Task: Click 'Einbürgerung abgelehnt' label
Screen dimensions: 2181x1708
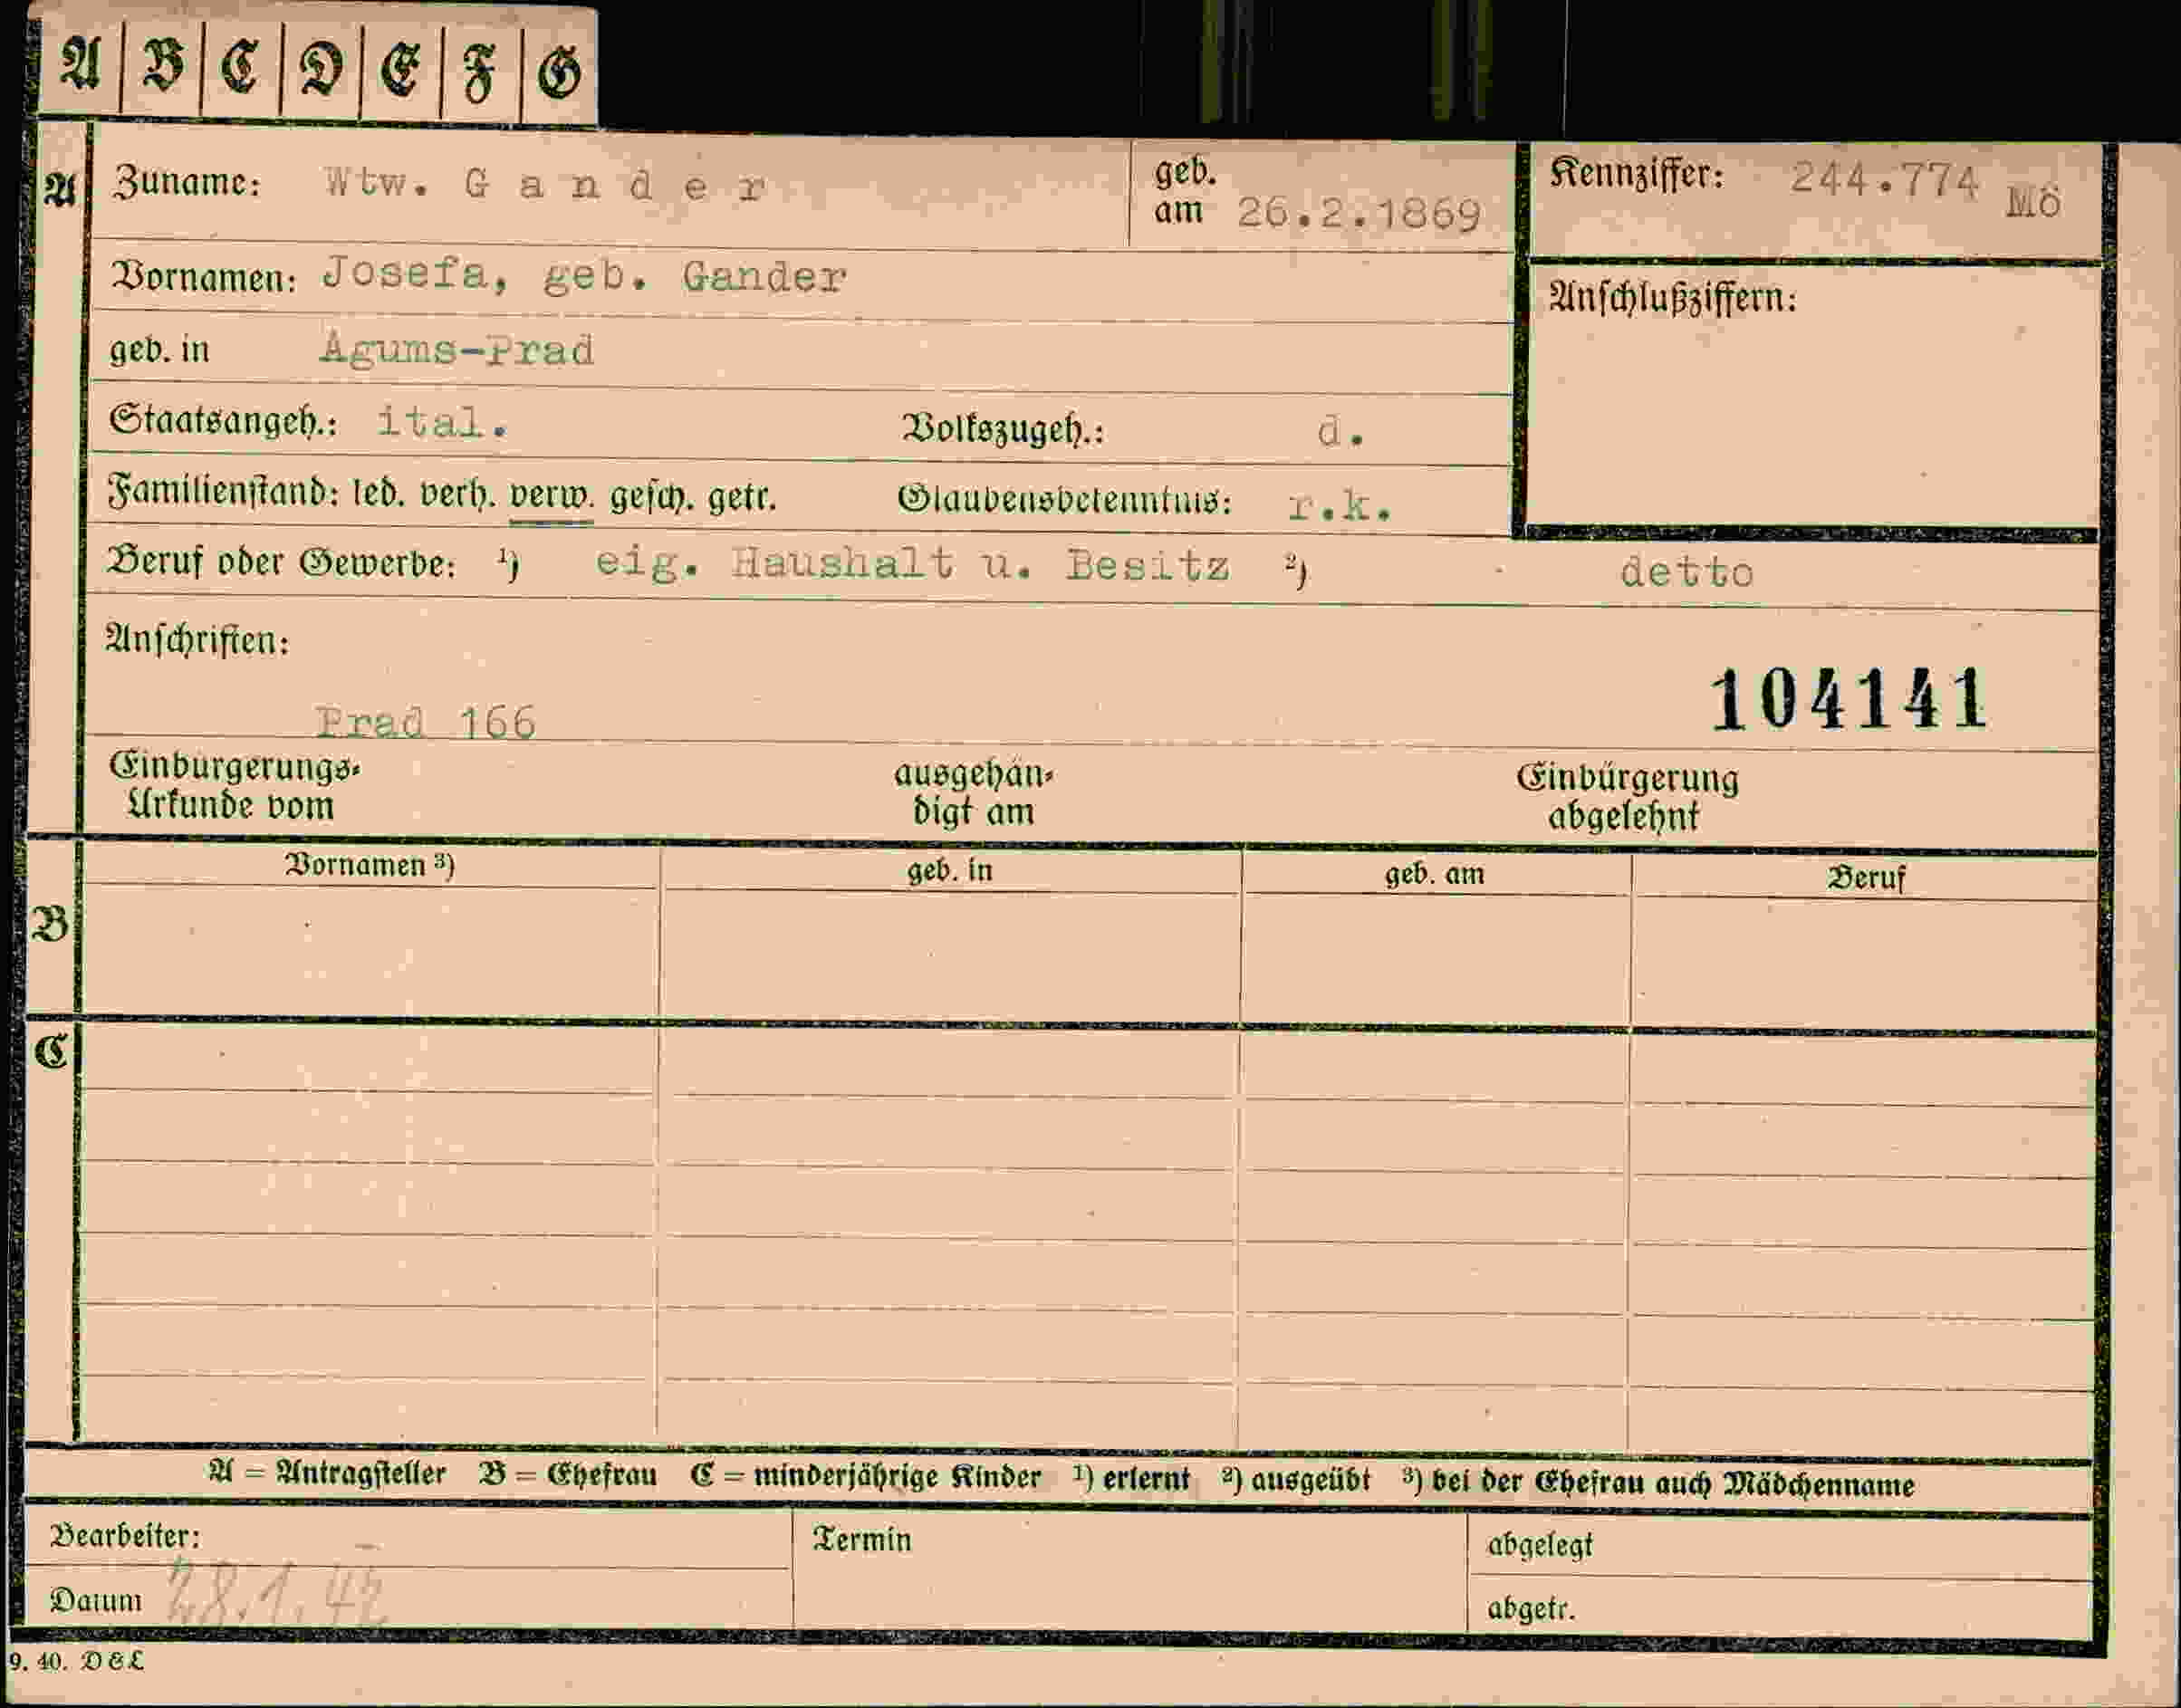Action: (1627, 797)
